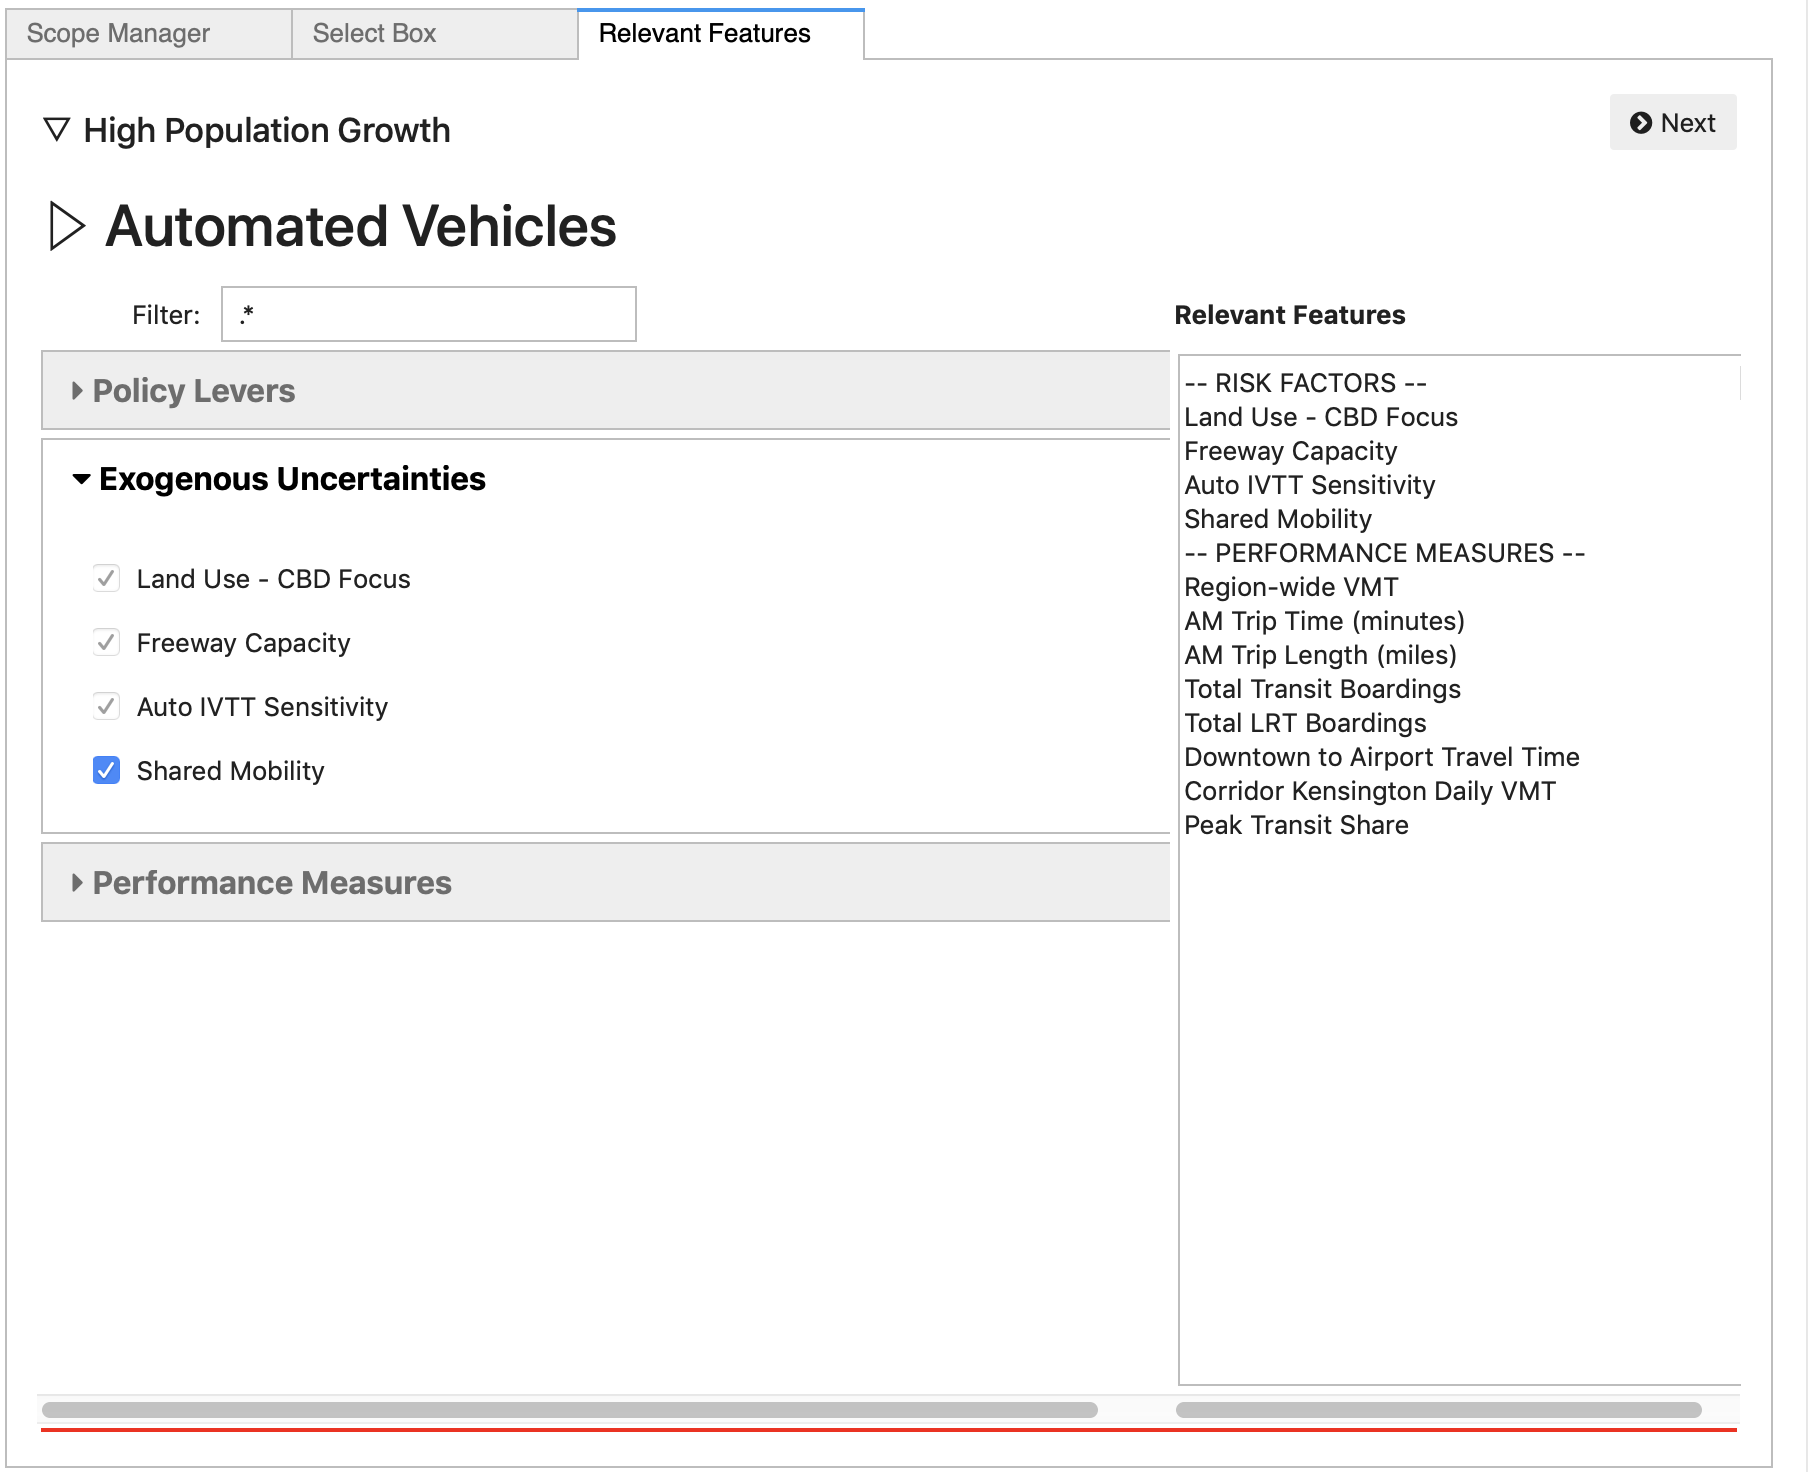The width and height of the screenshot is (1808, 1472).
Task: Select Total LRT Boardings in the list
Action: 1305,724
